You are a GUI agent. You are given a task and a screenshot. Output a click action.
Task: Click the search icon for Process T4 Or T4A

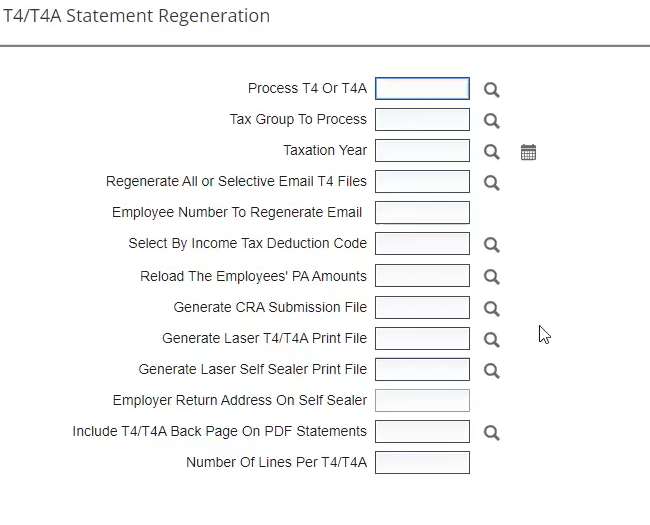coord(491,90)
